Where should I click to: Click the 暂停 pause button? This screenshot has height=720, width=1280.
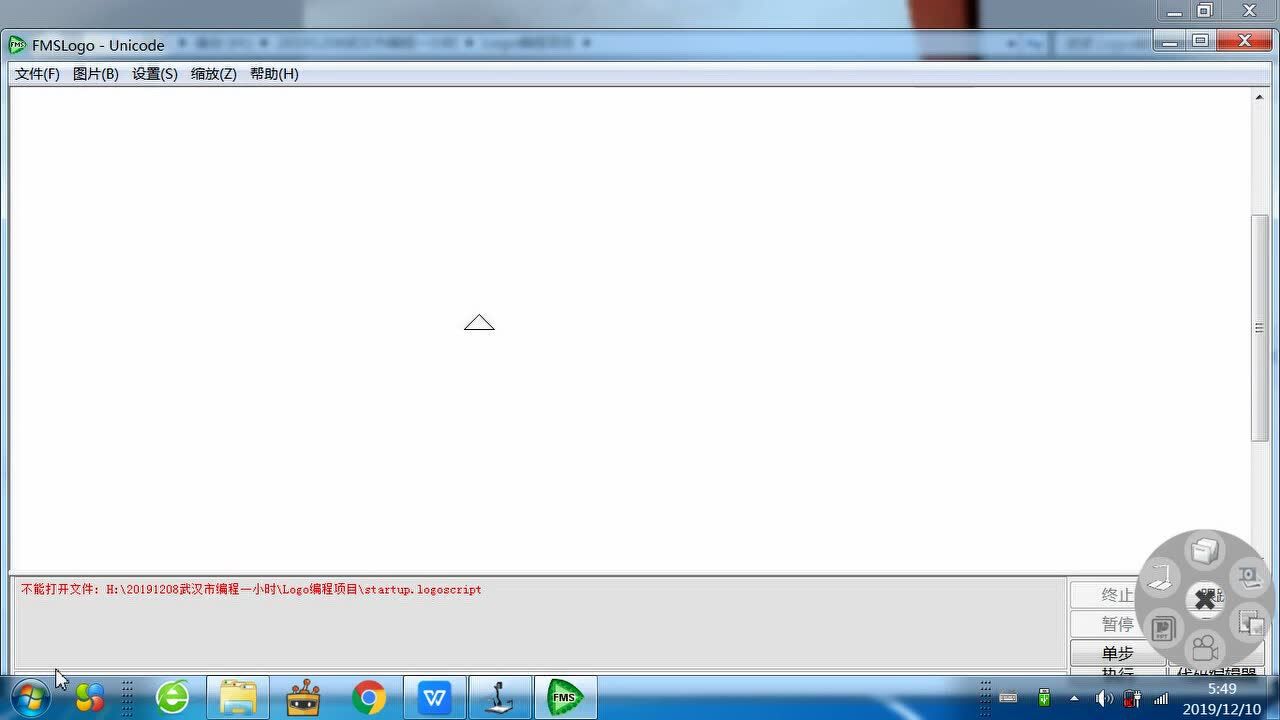point(1117,624)
